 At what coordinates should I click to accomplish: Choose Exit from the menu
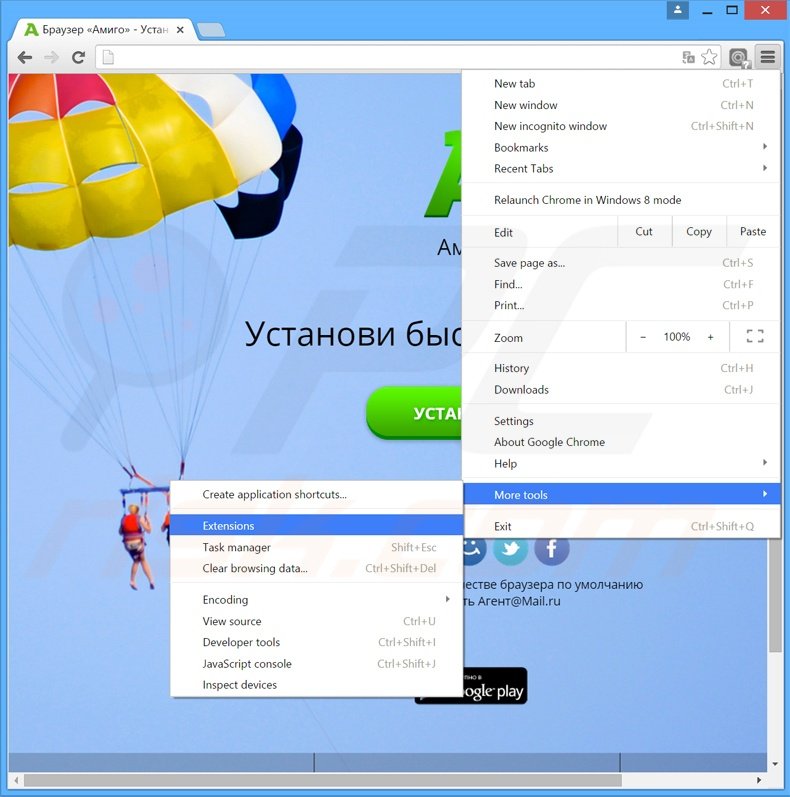621,527
